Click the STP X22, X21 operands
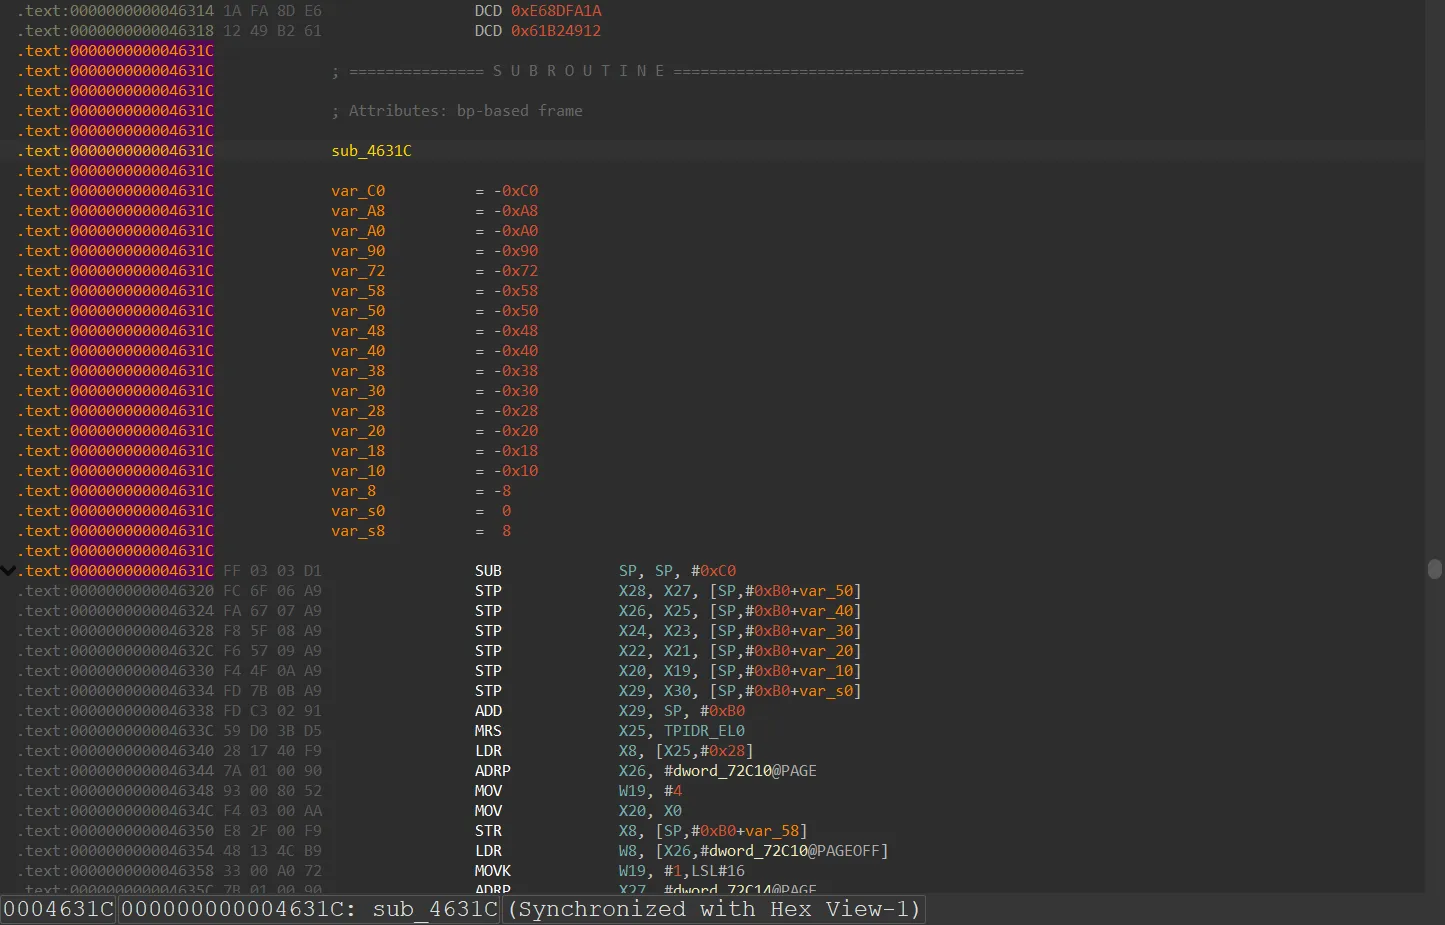 [739, 651]
